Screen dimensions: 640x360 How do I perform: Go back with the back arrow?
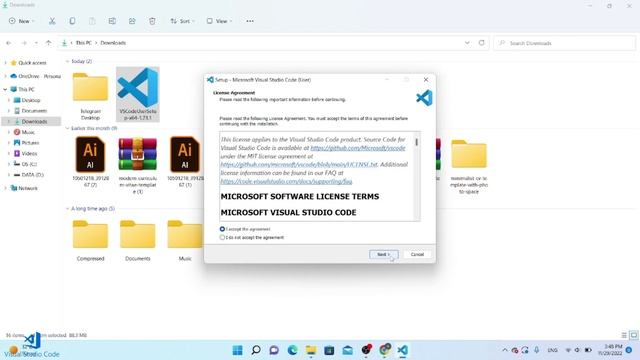9,43
